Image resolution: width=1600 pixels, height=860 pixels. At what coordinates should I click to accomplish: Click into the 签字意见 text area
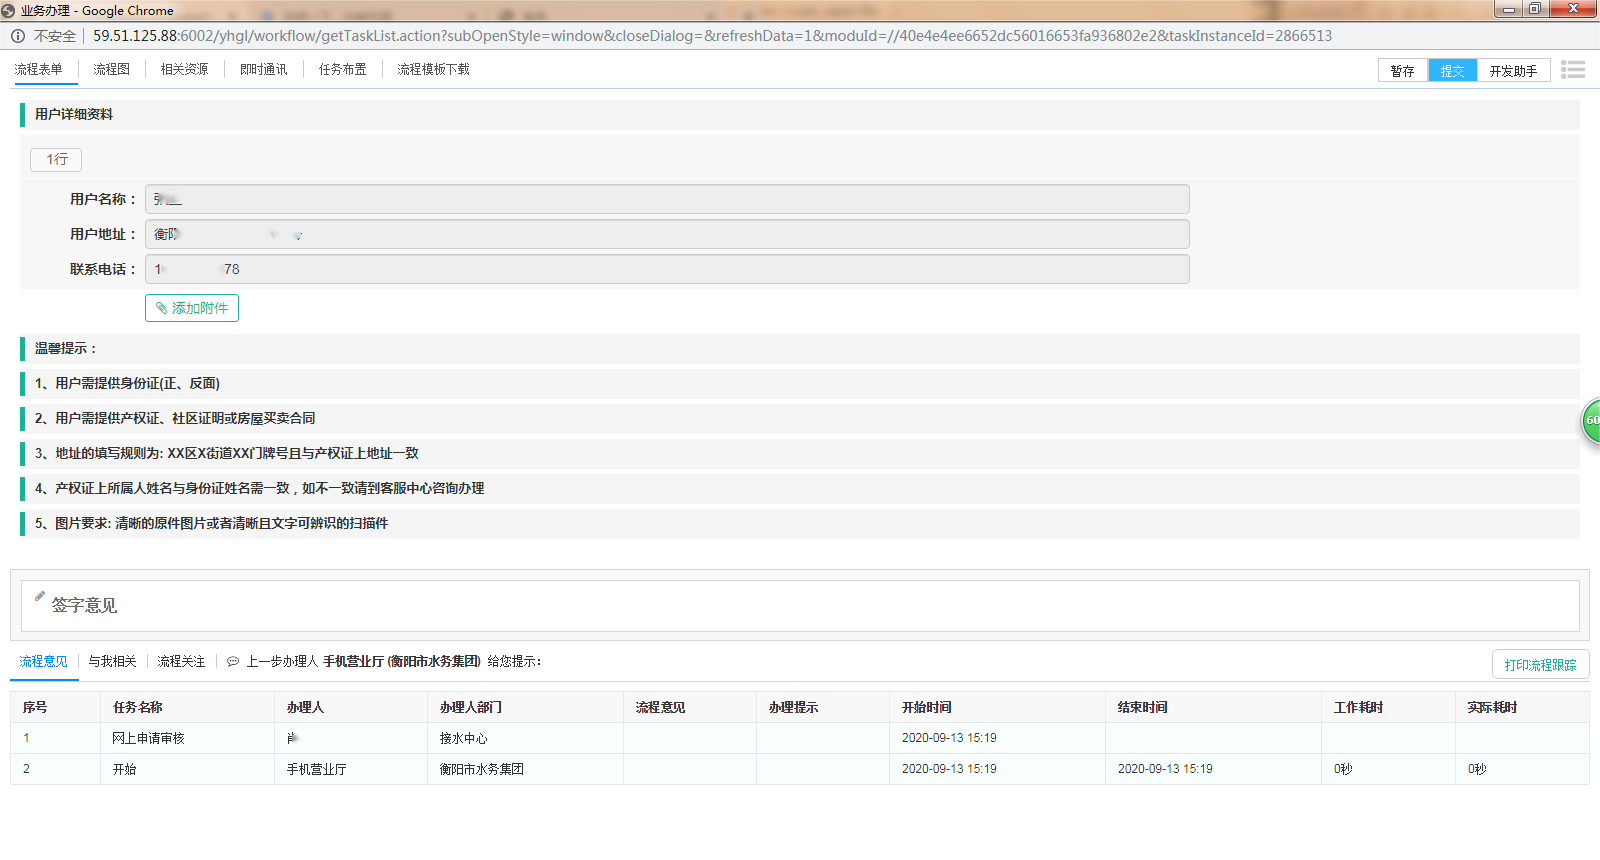[x=800, y=606]
